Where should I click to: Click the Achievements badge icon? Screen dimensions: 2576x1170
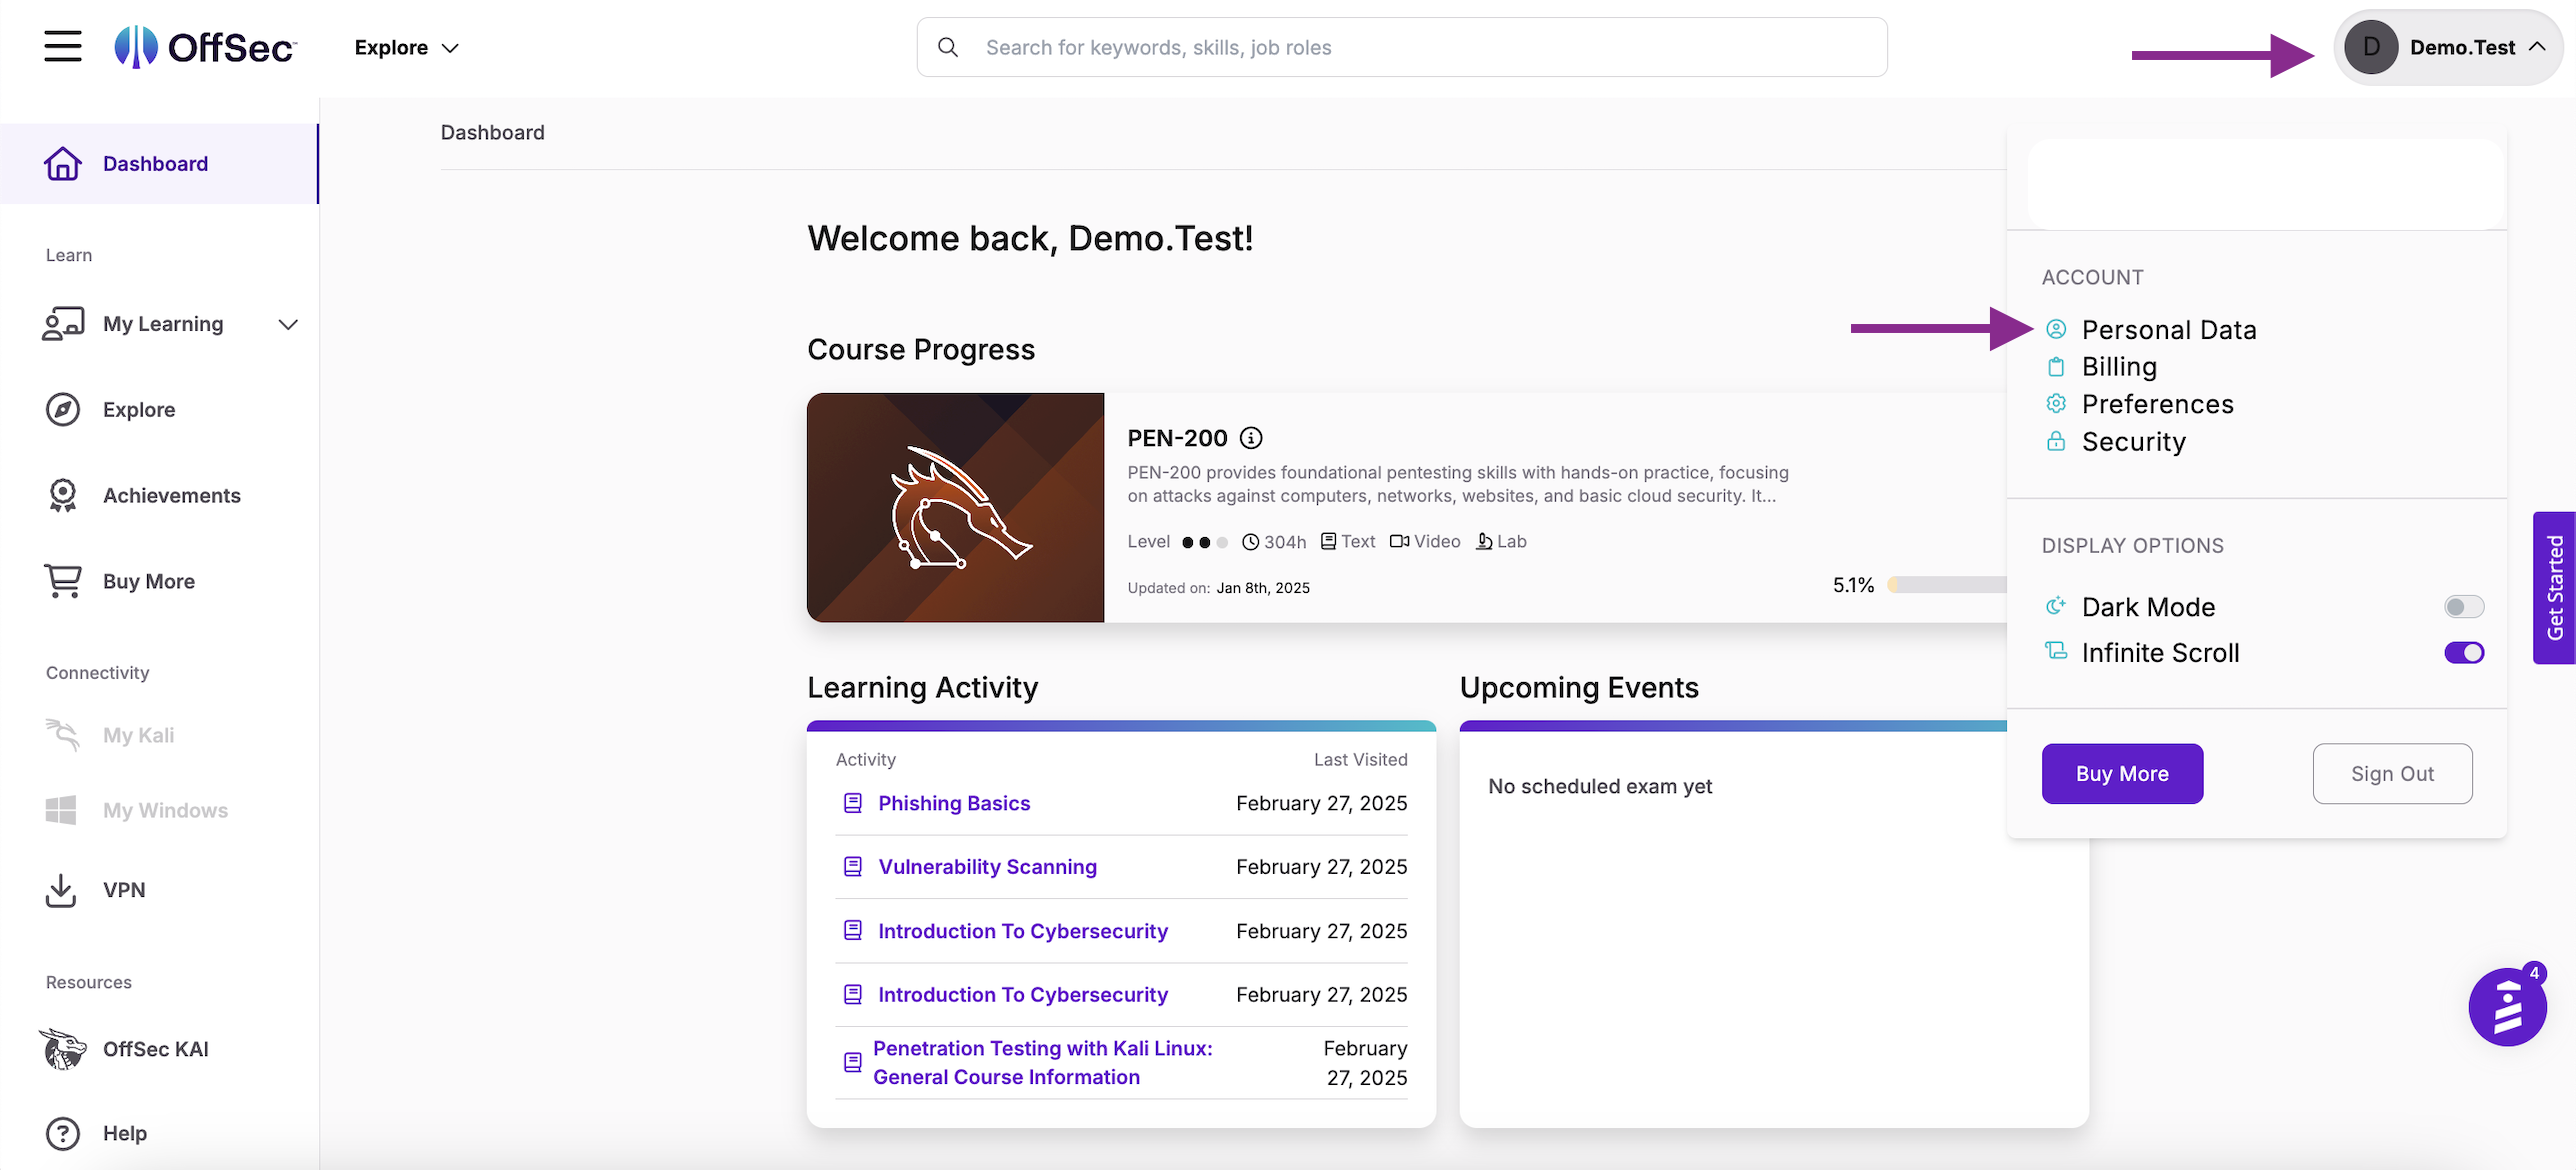[63, 495]
